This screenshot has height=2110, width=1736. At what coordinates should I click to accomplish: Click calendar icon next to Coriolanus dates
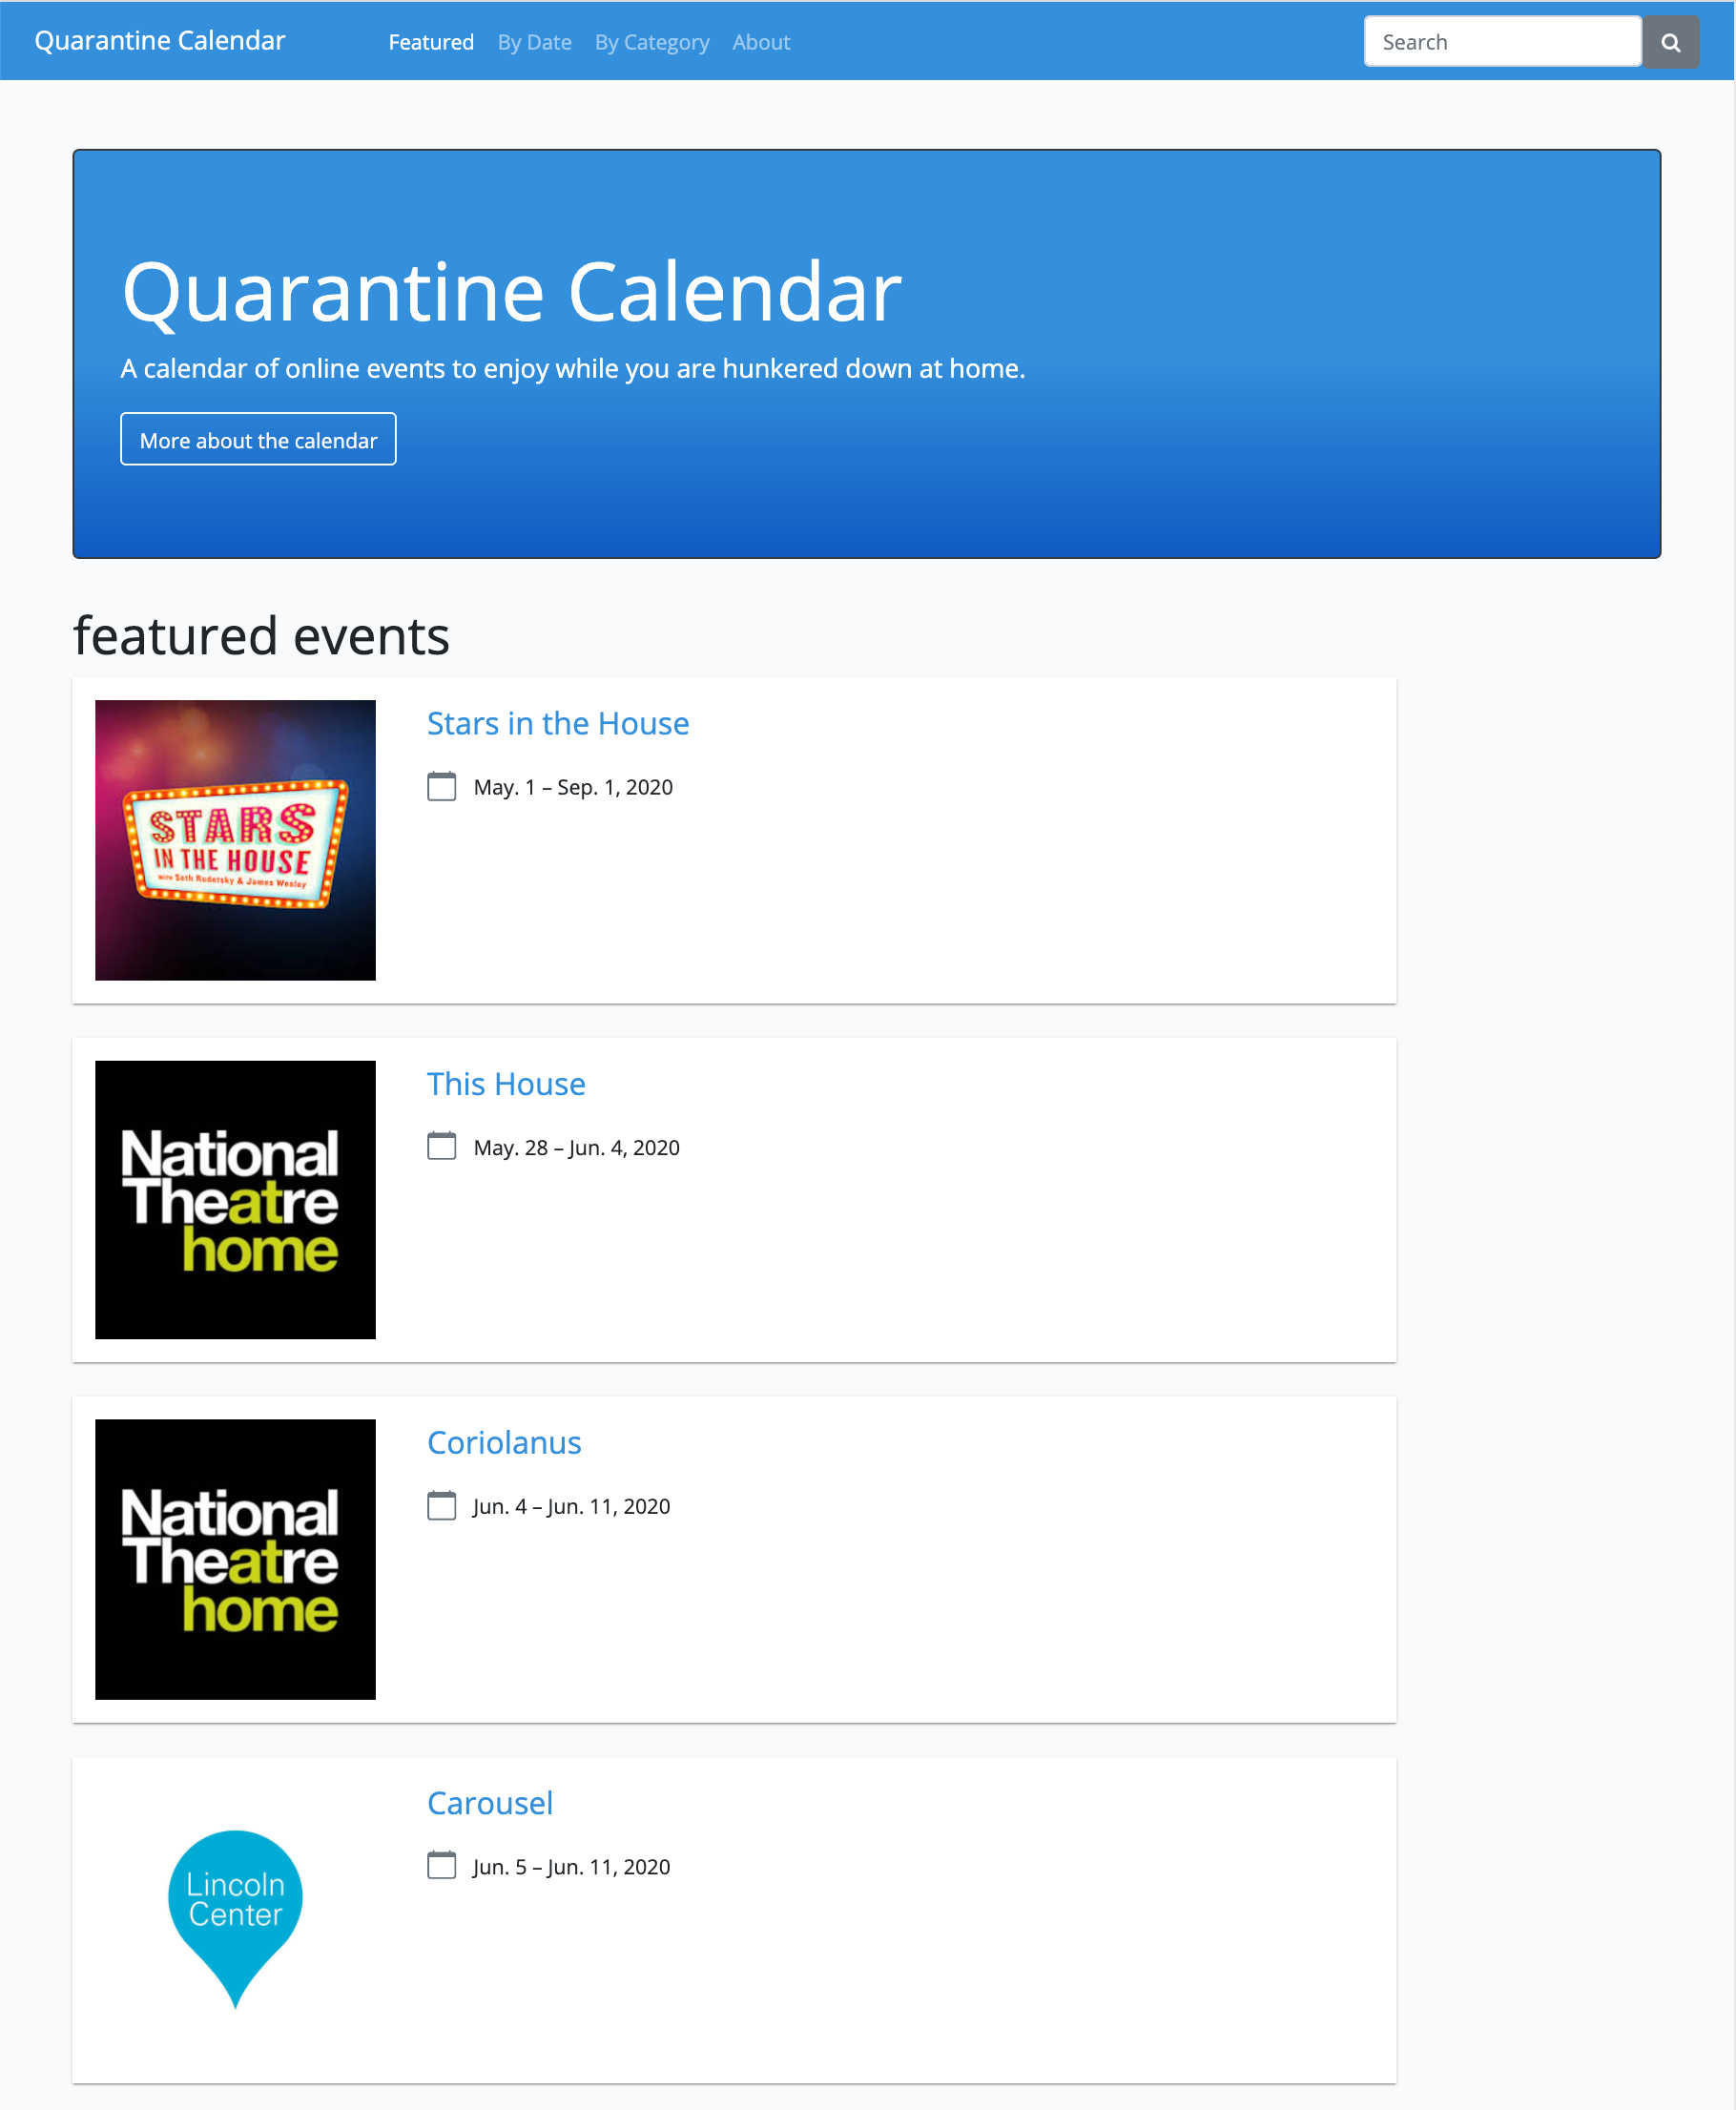(441, 1505)
